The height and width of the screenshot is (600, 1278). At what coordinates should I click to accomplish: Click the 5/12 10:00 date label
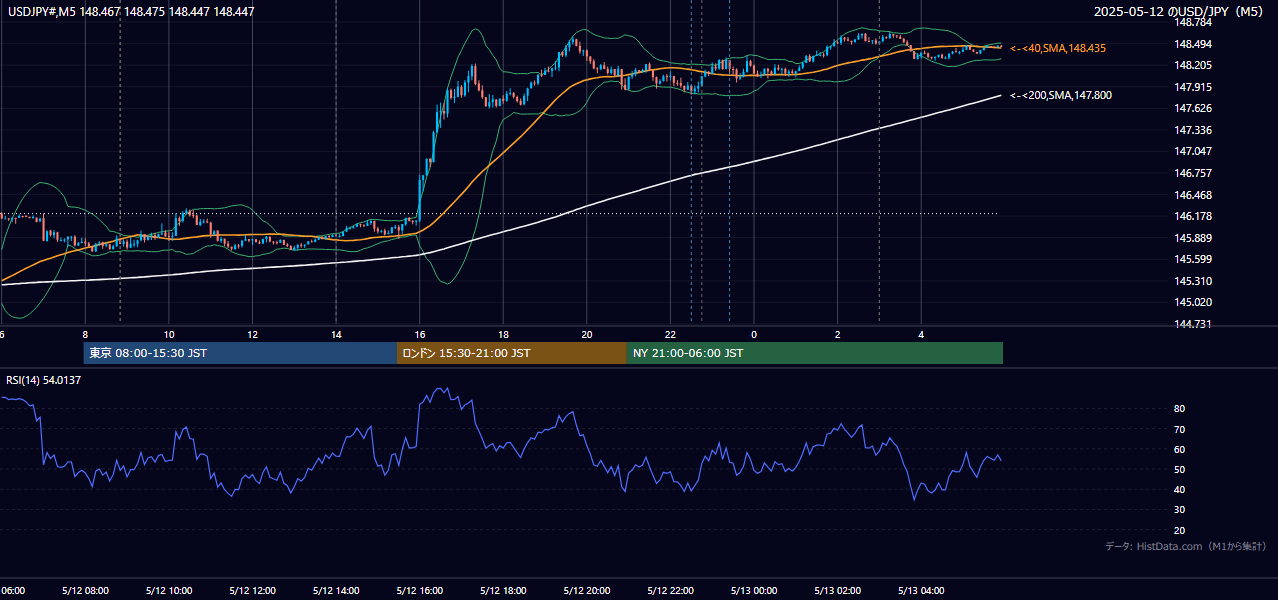tap(169, 591)
